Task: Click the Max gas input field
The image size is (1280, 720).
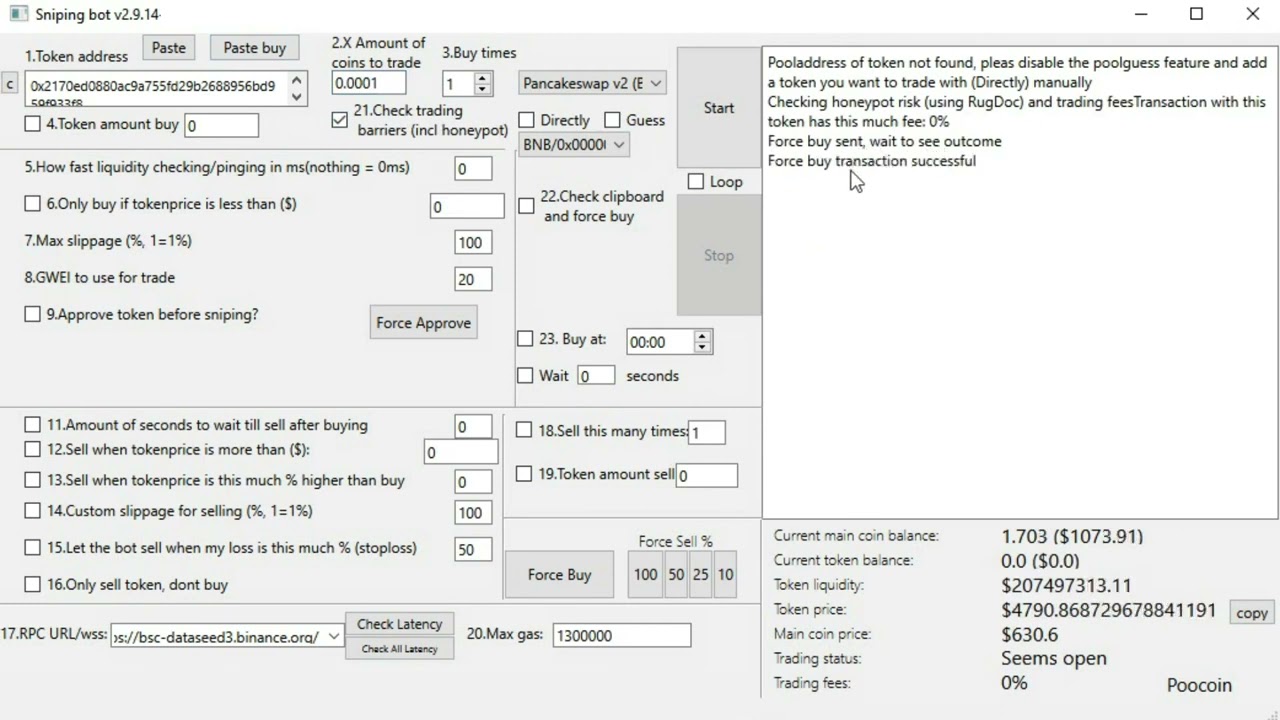Action: pos(621,635)
